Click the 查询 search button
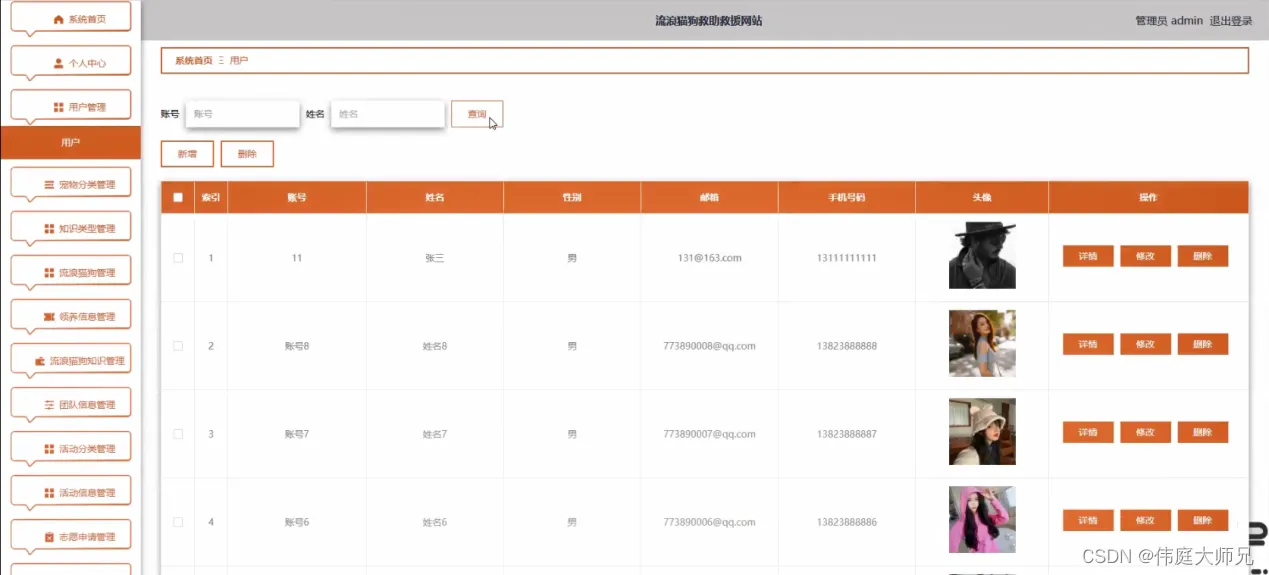The width and height of the screenshot is (1269, 575). tap(477, 114)
